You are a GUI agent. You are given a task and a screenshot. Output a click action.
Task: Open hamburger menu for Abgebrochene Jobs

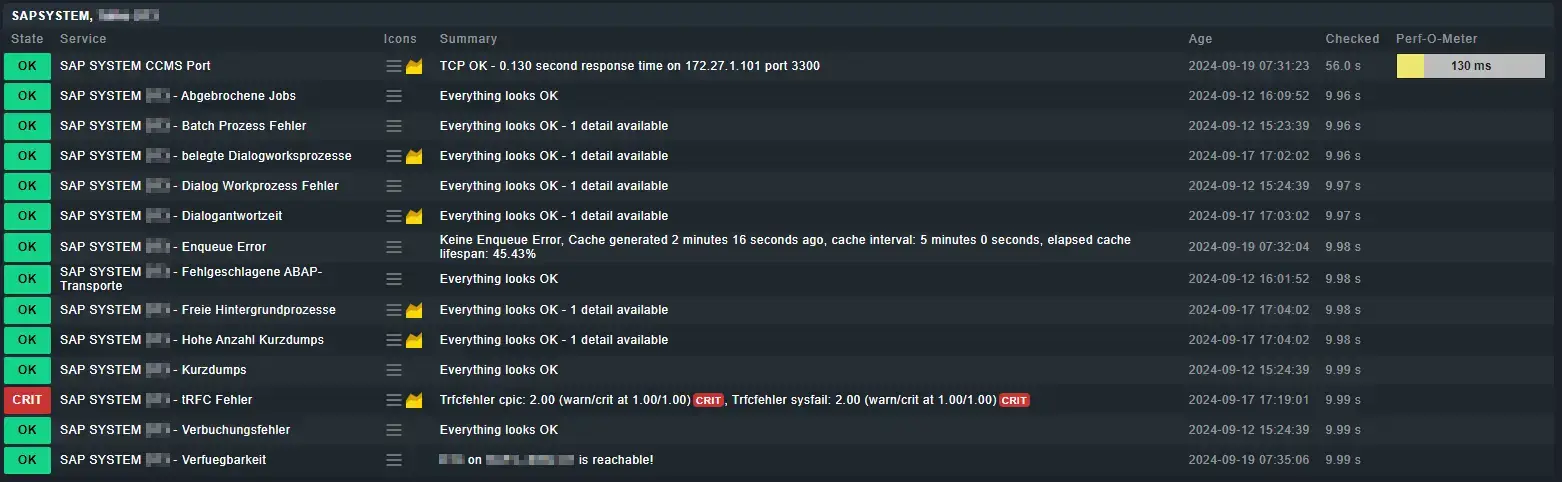coord(394,96)
